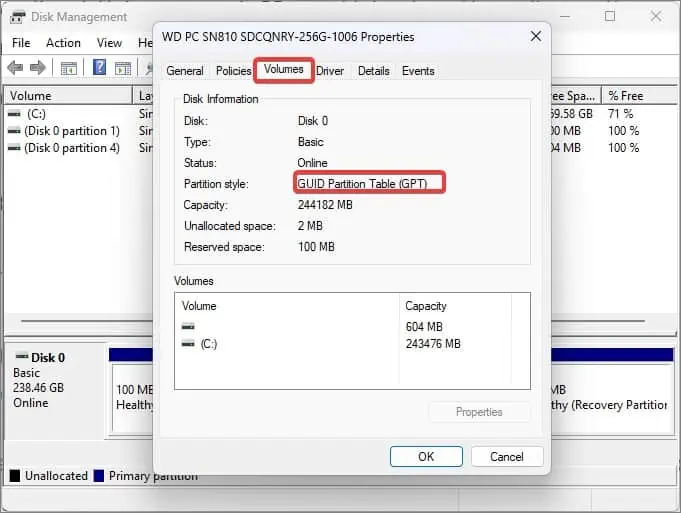
Task: Click the Help question-mark toolbar icon
Action: click(99, 67)
